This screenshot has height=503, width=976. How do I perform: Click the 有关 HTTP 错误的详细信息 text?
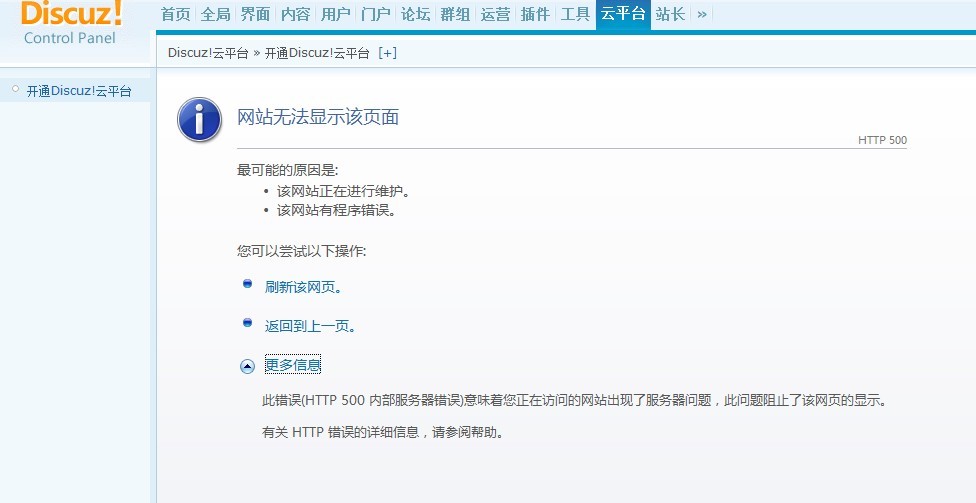point(382,431)
